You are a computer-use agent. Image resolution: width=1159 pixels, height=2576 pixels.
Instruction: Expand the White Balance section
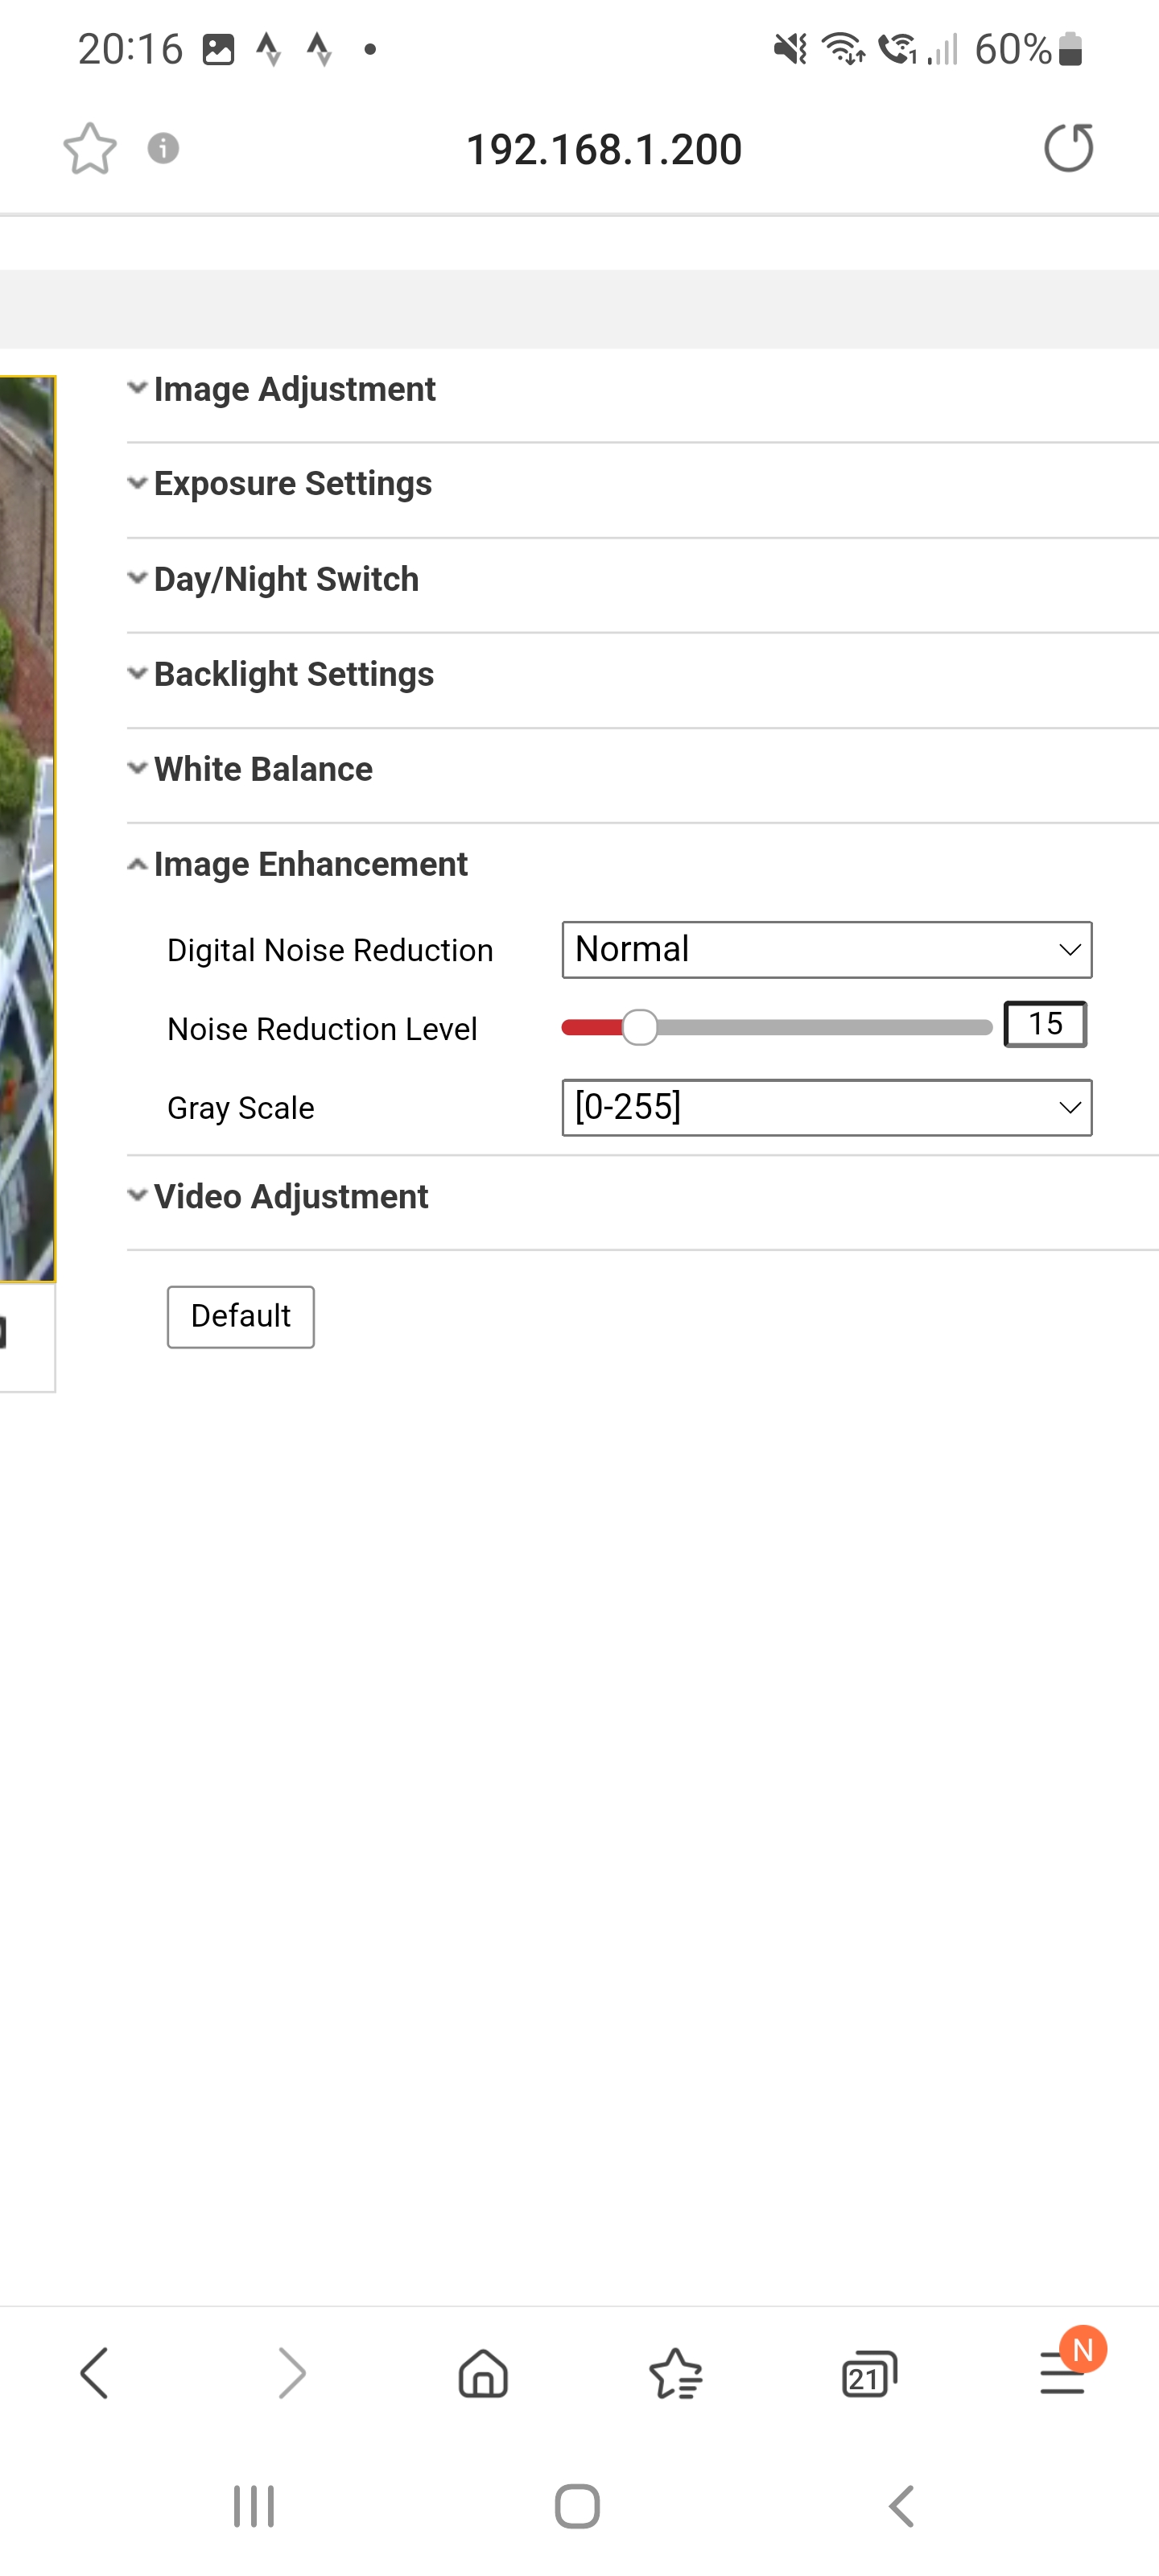pyautogui.click(x=263, y=769)
